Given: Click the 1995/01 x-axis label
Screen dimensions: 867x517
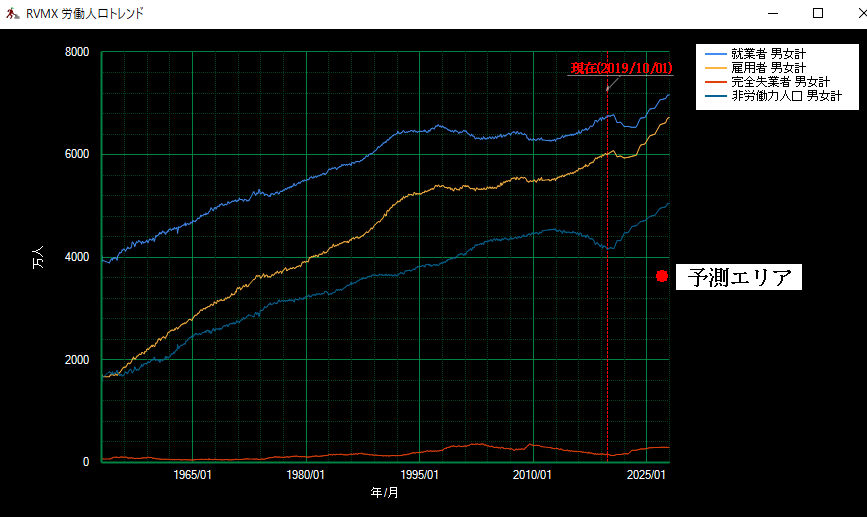Looking at the screenshot, I should click(x=419, y=474).
